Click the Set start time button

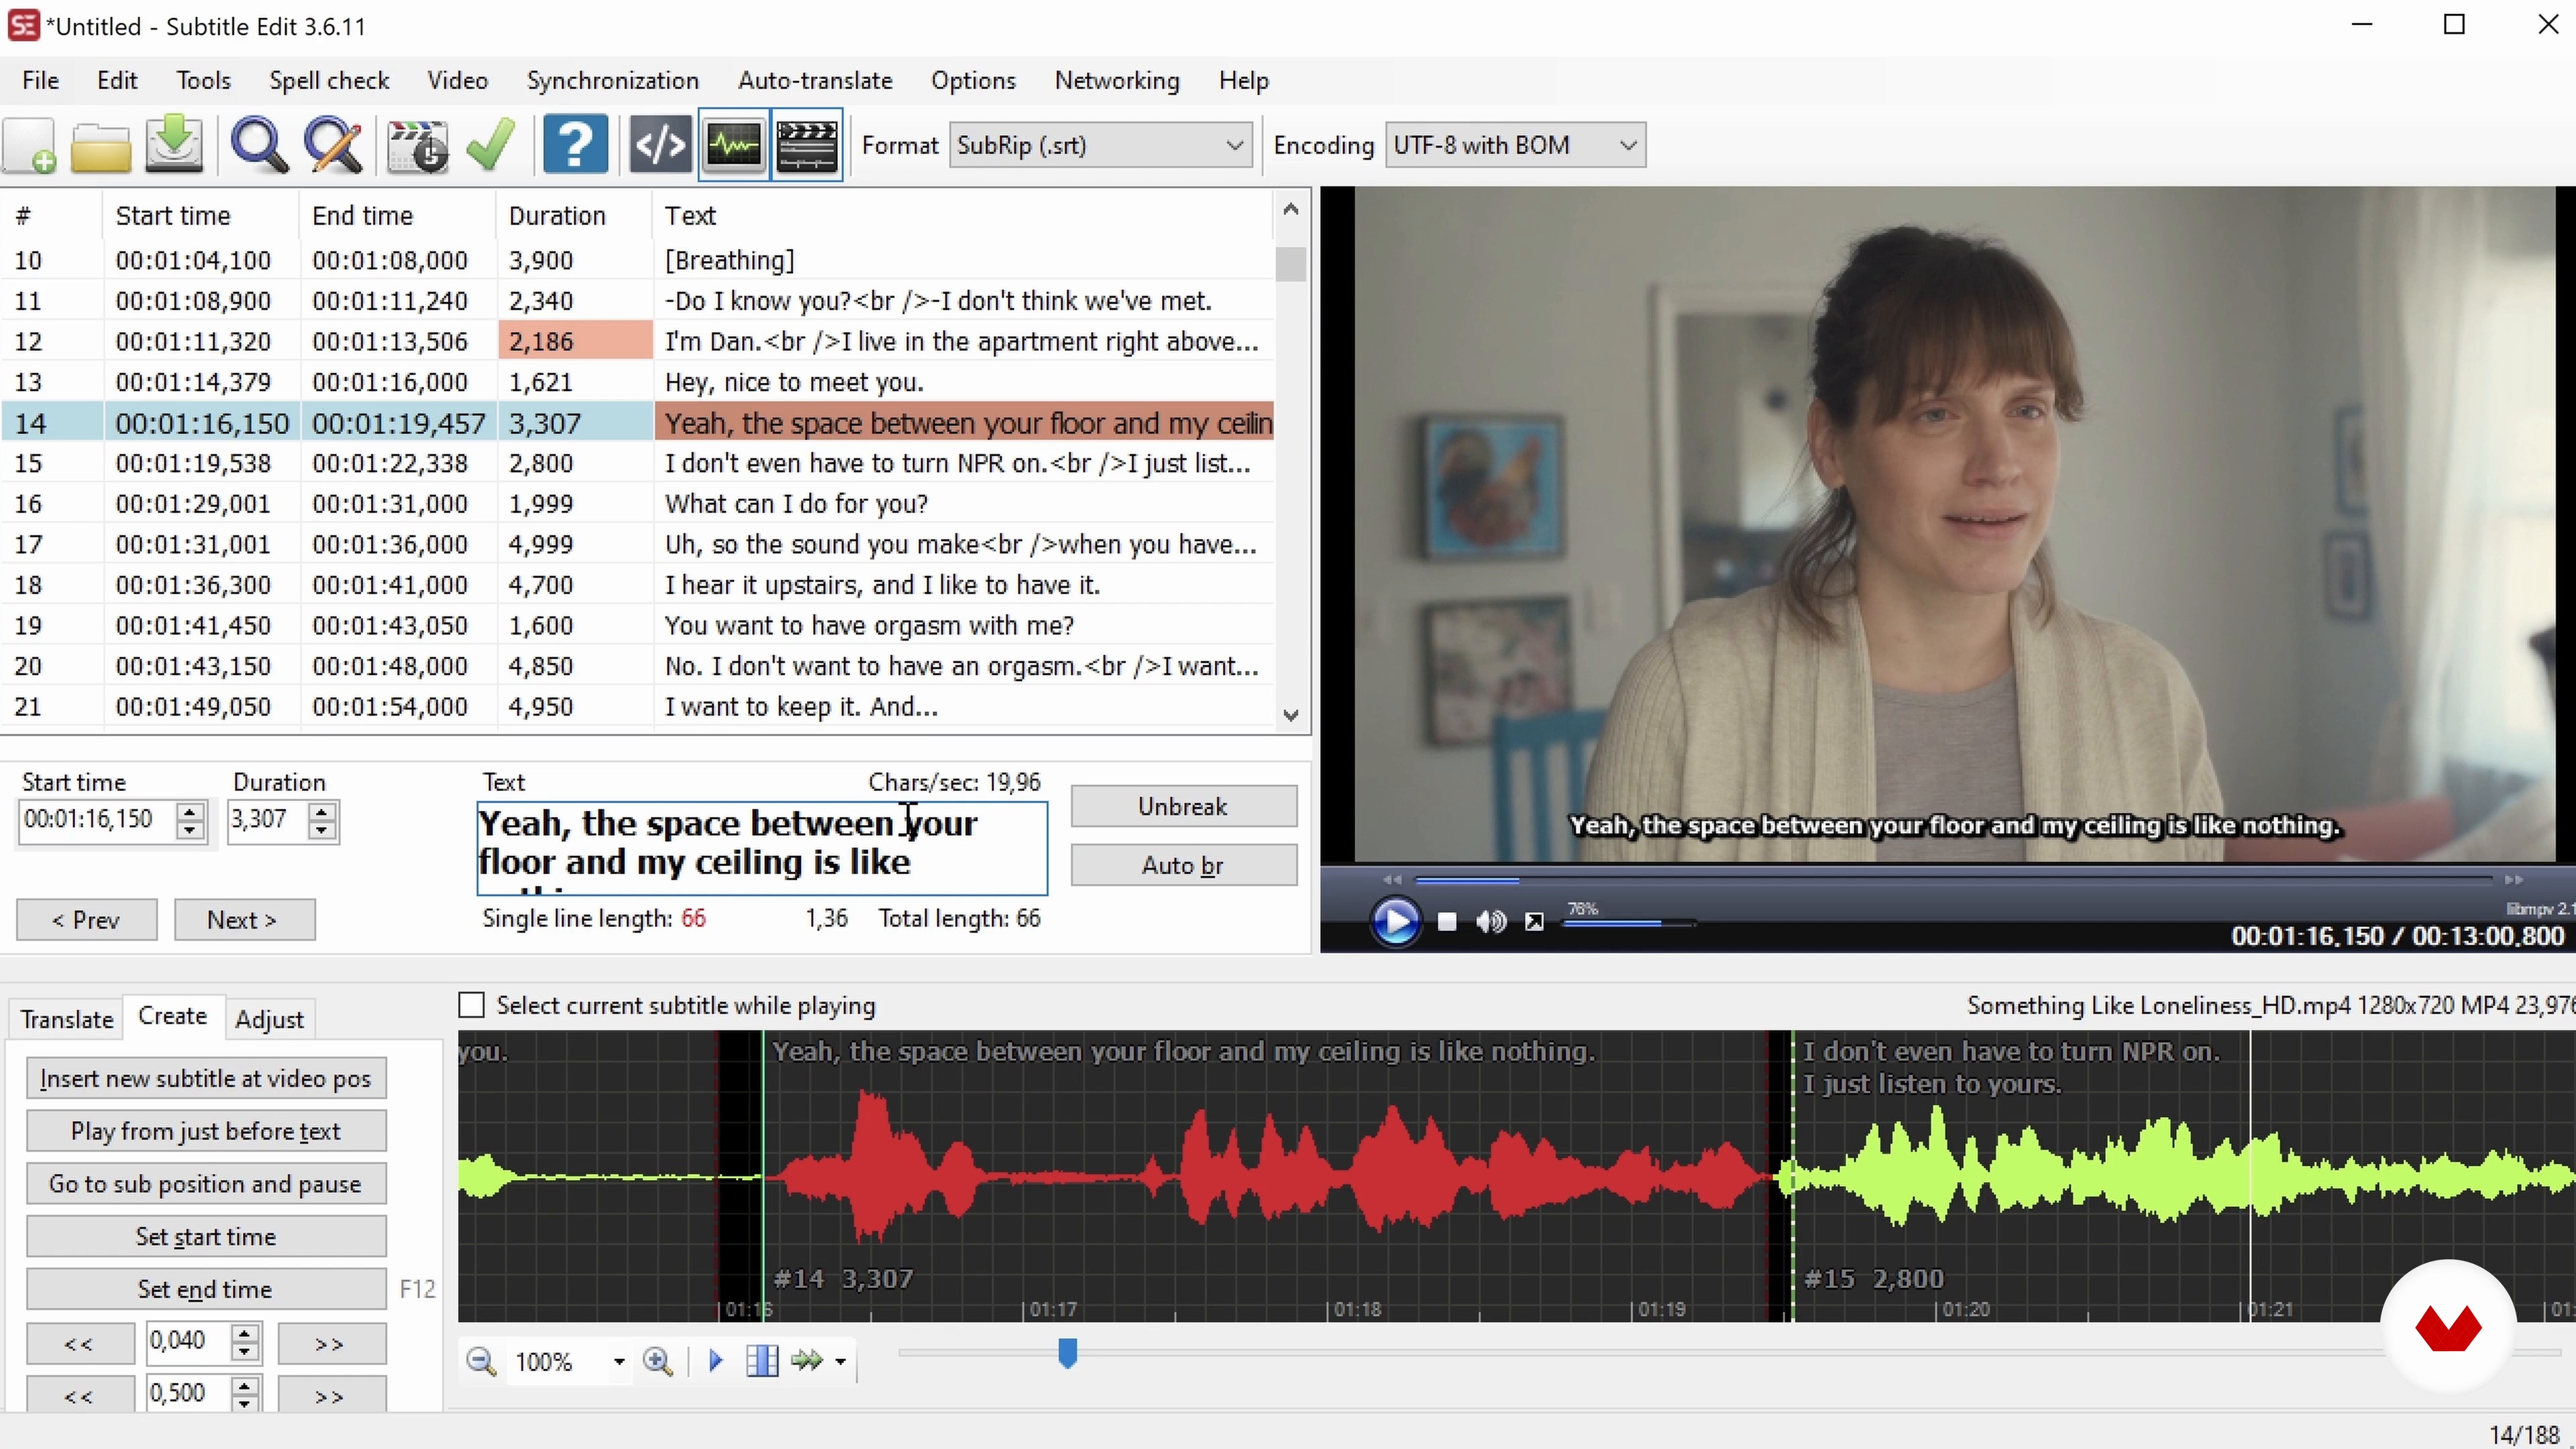tap(206, 1237)
